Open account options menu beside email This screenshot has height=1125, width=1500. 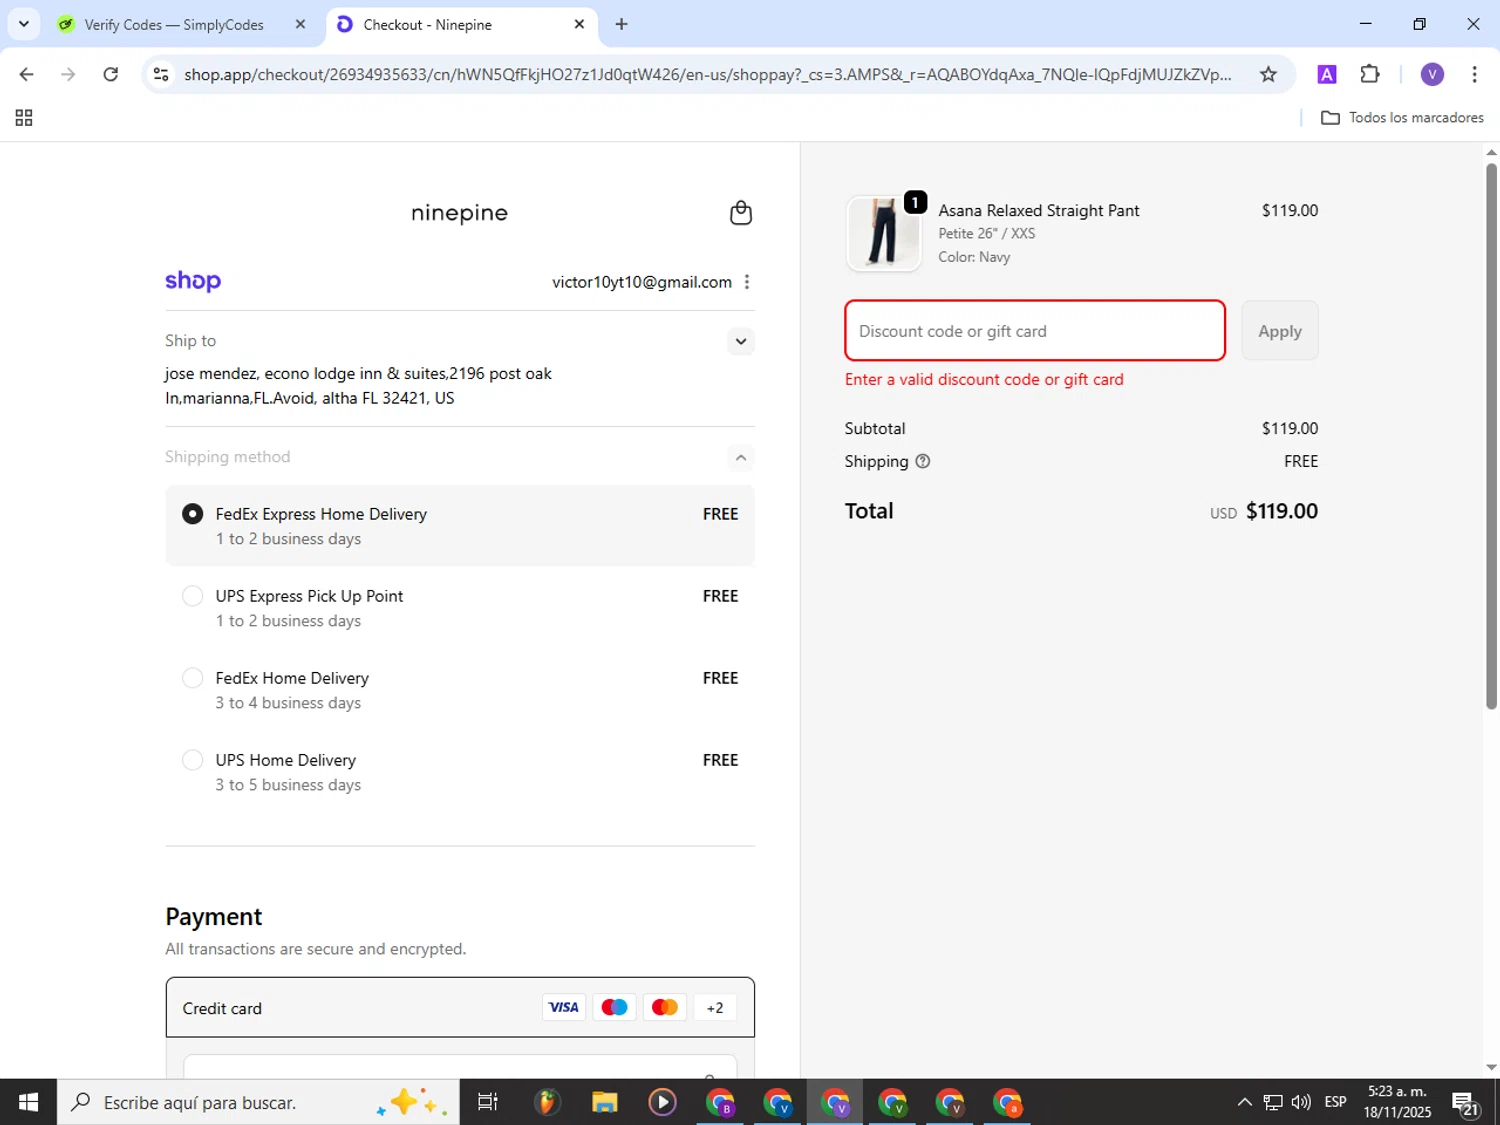click(x=747, y=282)
